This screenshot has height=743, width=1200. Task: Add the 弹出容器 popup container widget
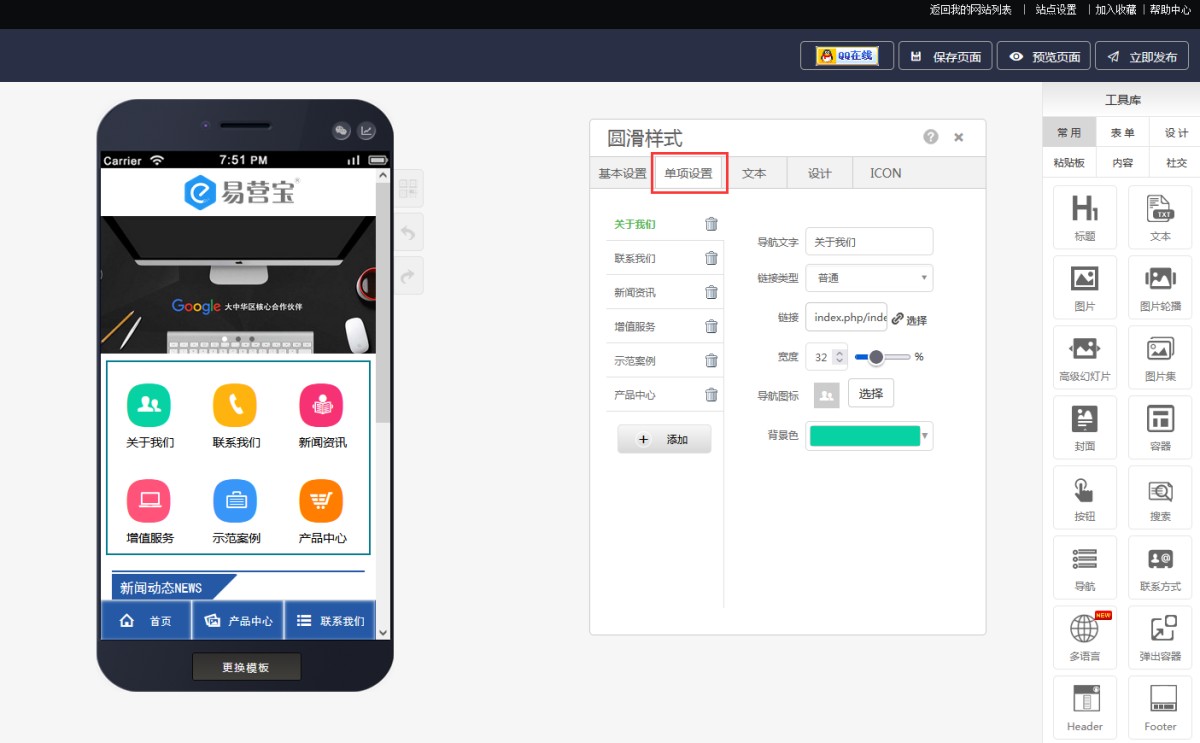[x=1160, y=637]
